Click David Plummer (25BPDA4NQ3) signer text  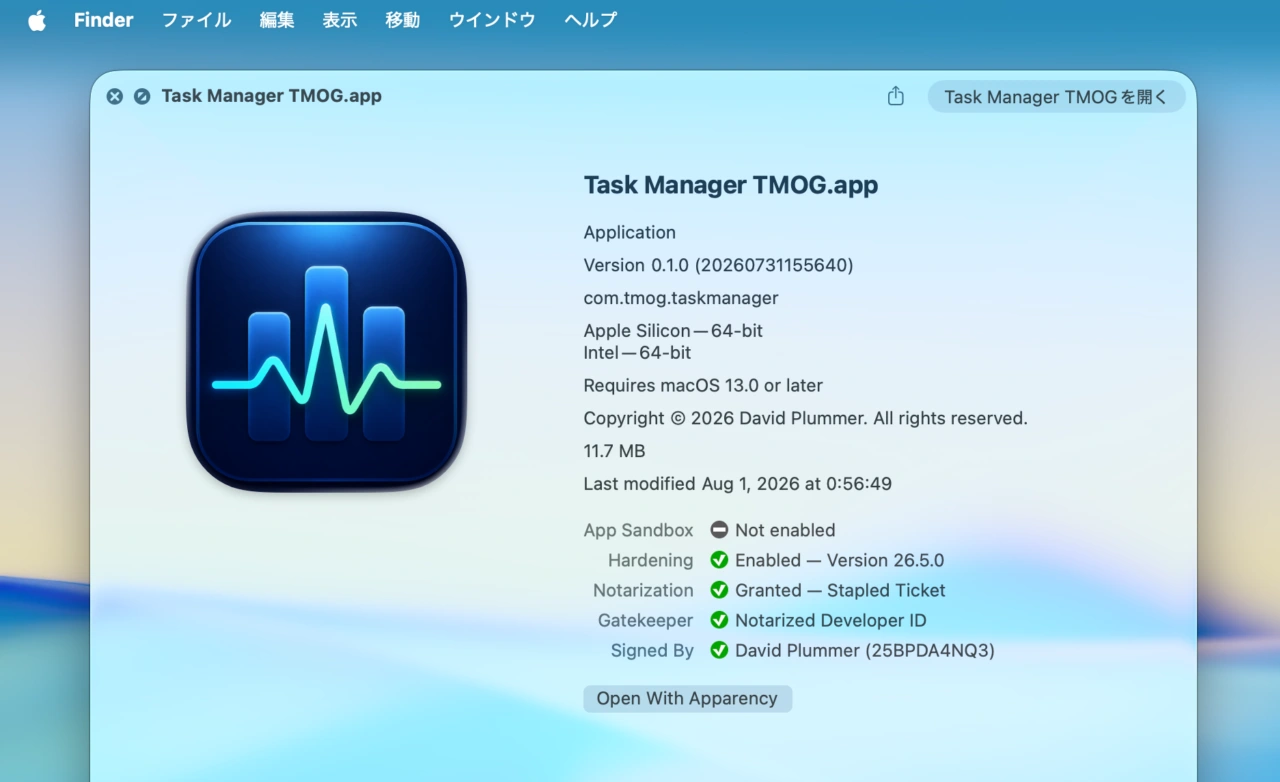[865, 650]
